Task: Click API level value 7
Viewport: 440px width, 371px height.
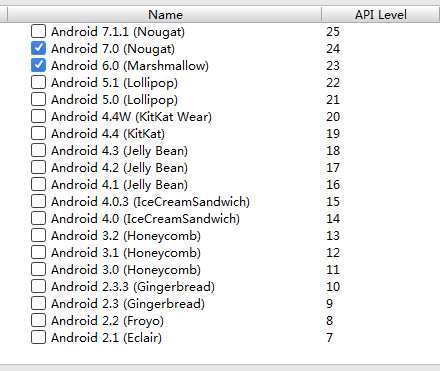Action: [329, 338]
